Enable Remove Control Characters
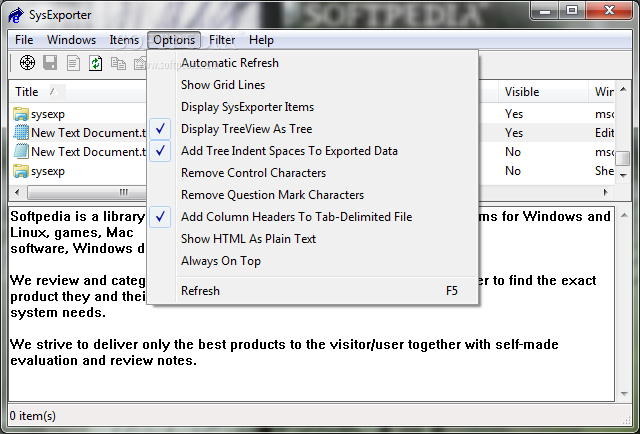 [x=312, y=173]
